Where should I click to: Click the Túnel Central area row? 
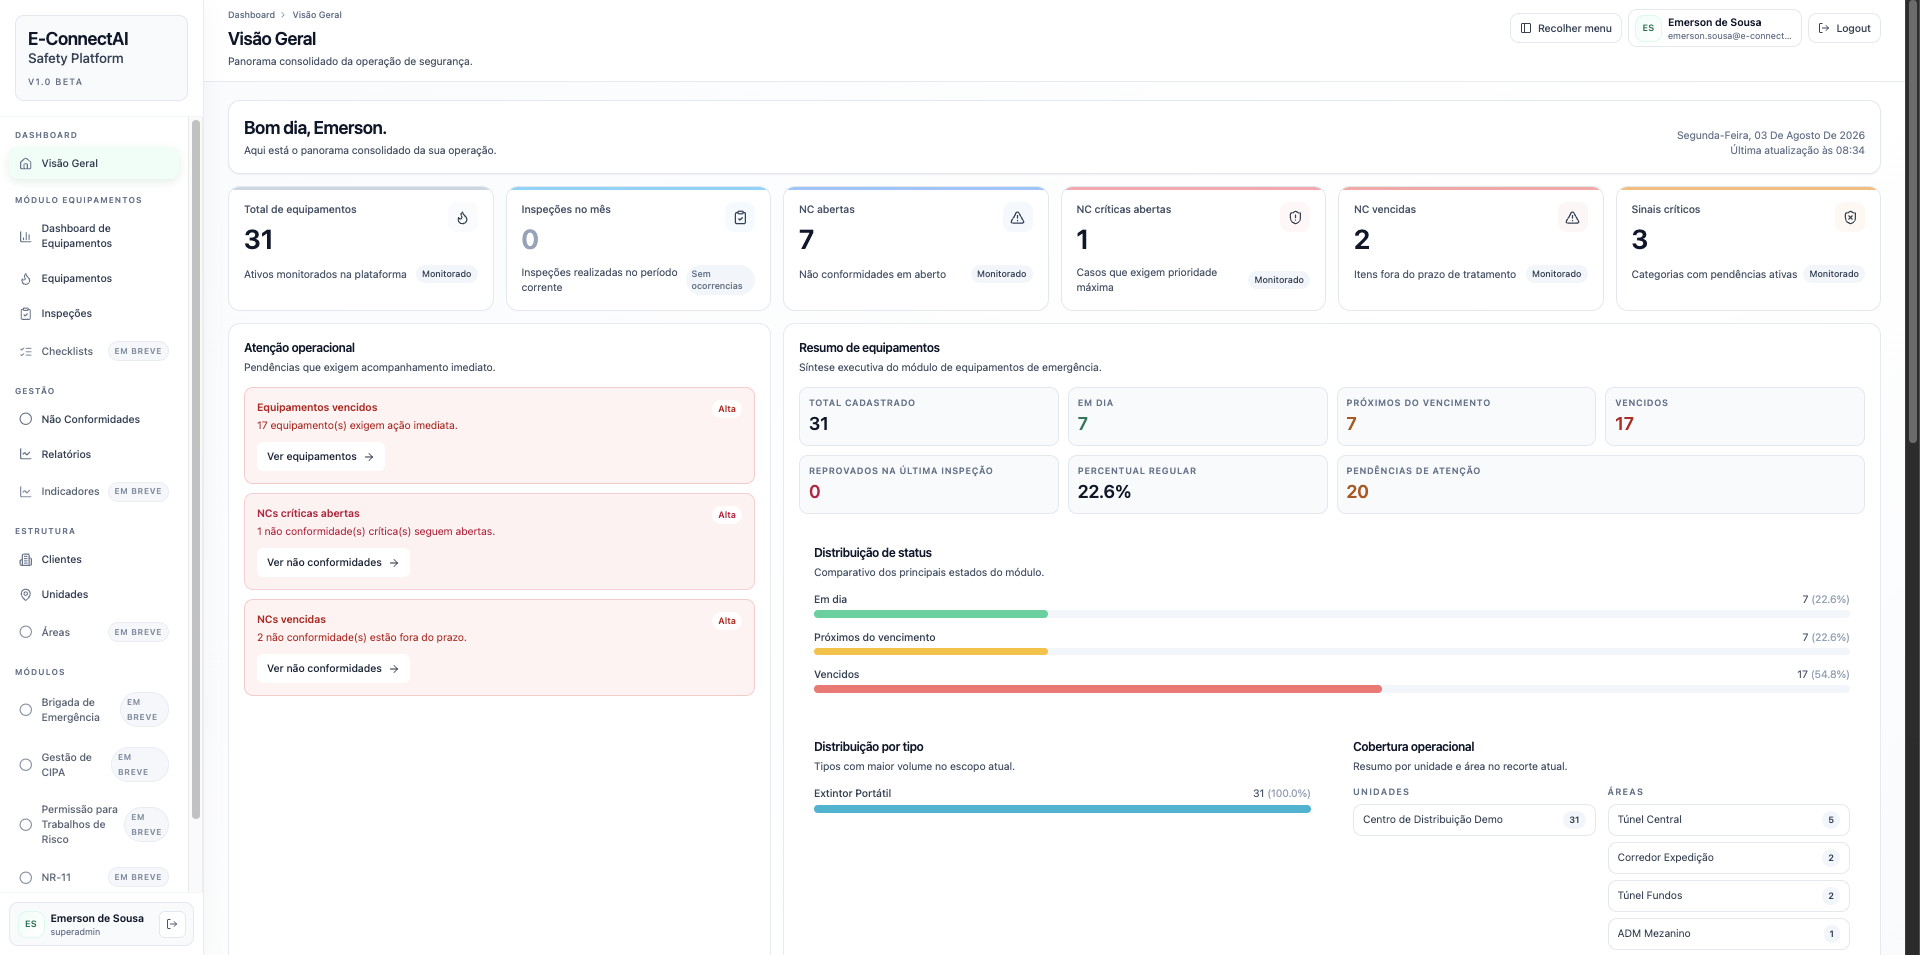[x=1728, y=820]
